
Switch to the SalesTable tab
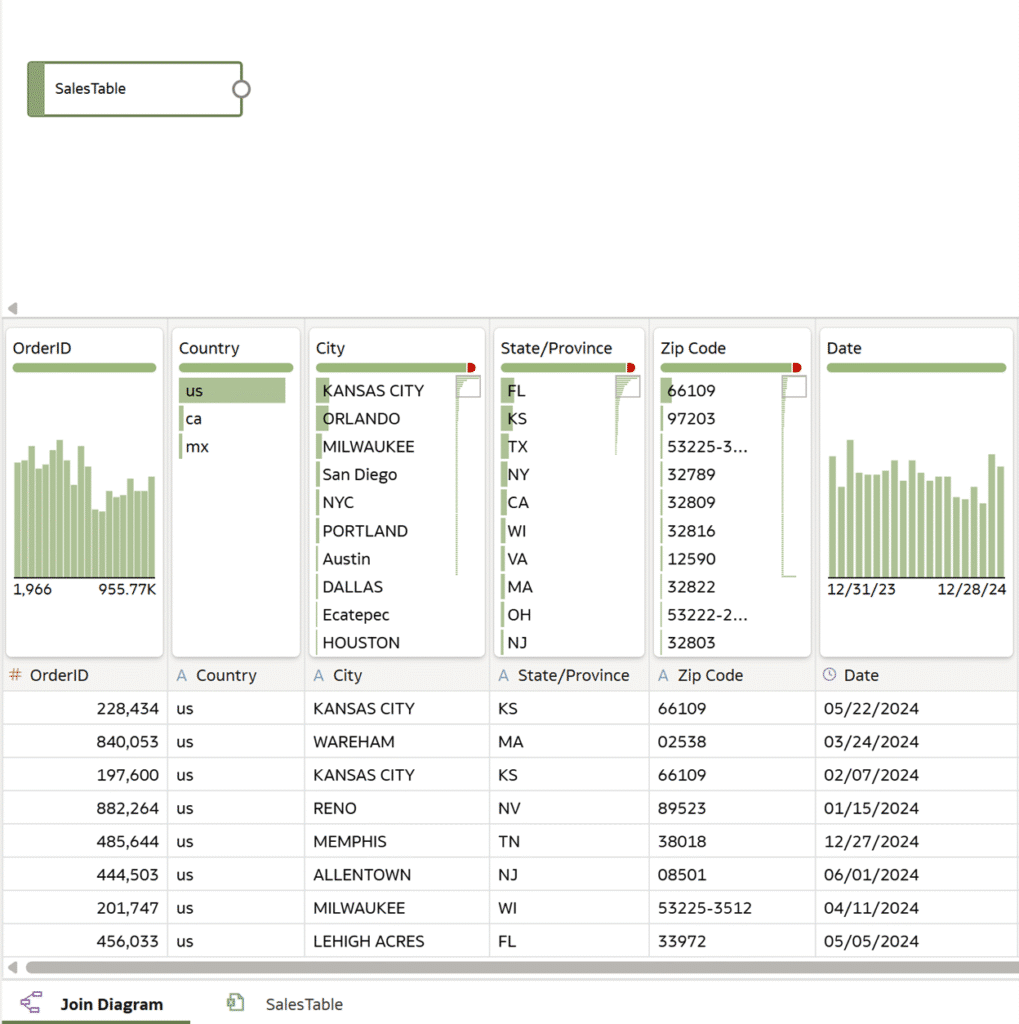pos(304,1004)
